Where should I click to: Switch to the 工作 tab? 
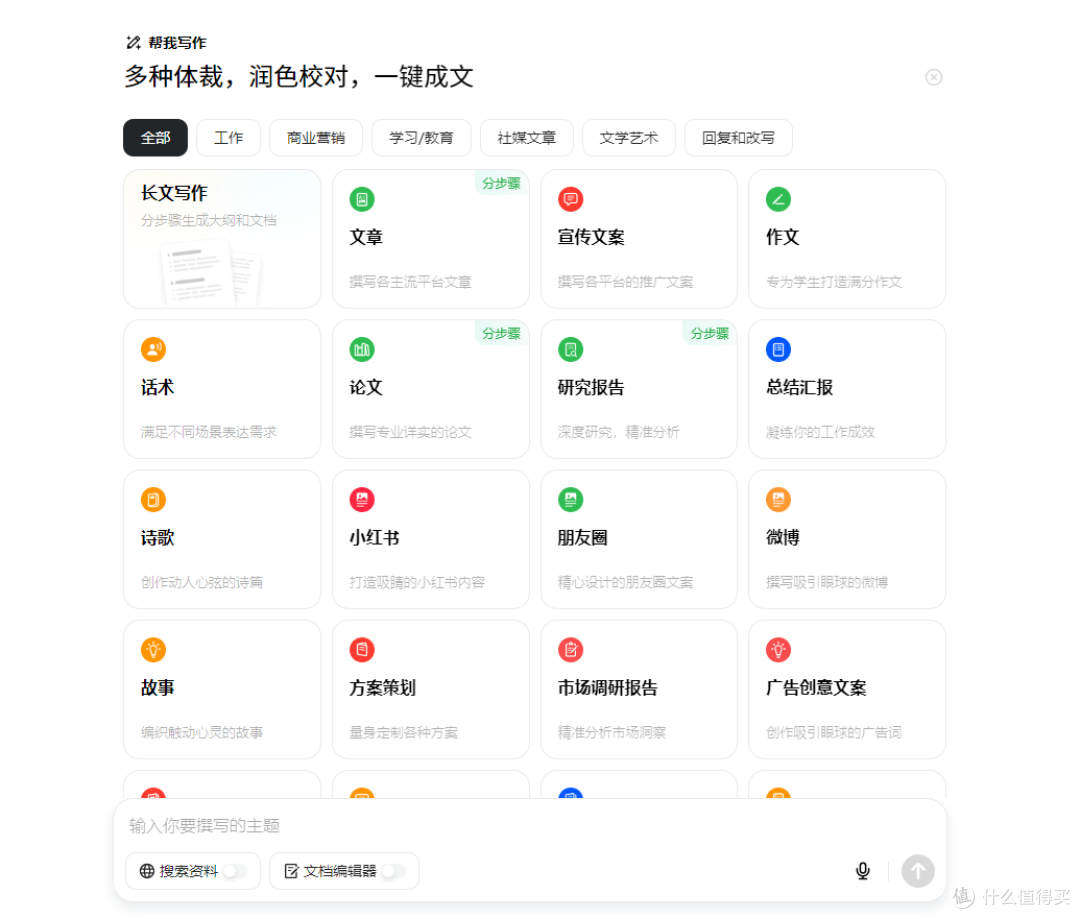tap(229, 138)
